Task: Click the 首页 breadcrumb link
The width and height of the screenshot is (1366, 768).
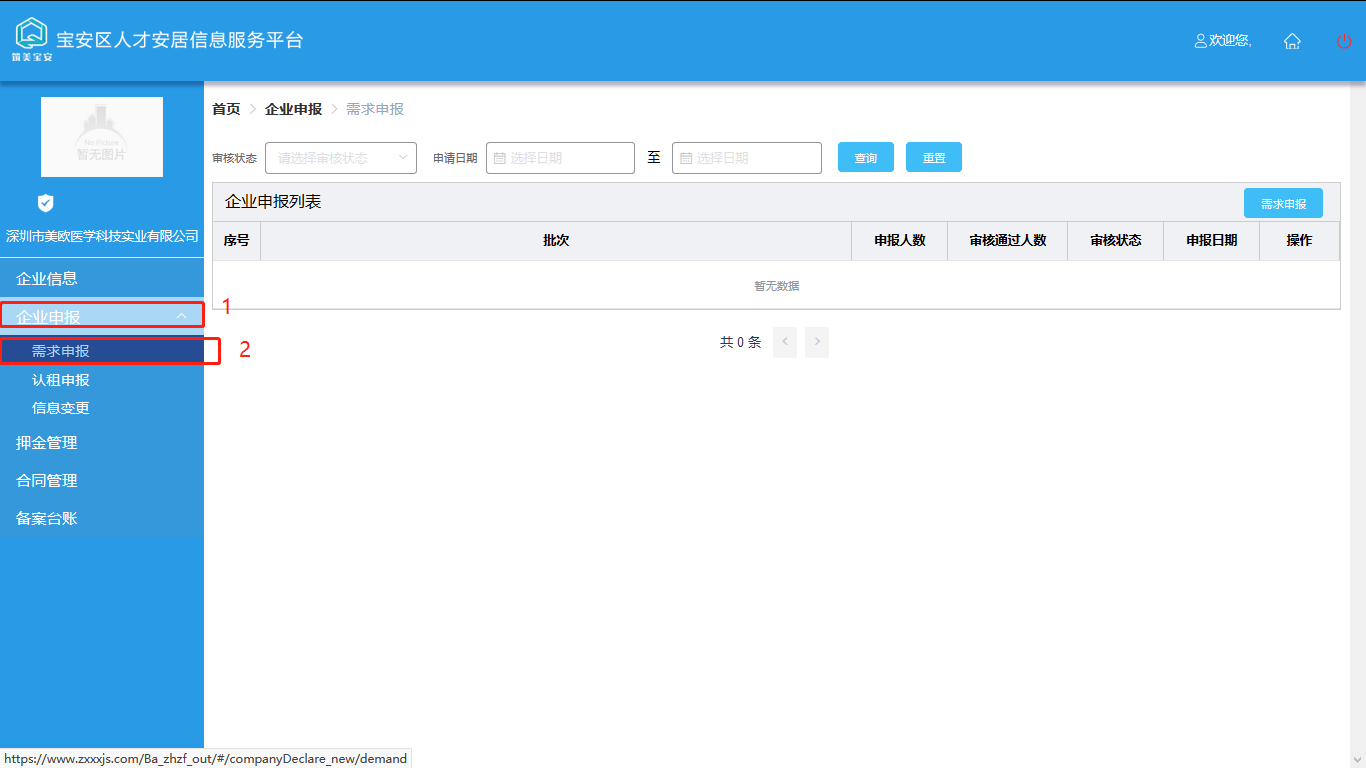Action: [x=226, y=109]
